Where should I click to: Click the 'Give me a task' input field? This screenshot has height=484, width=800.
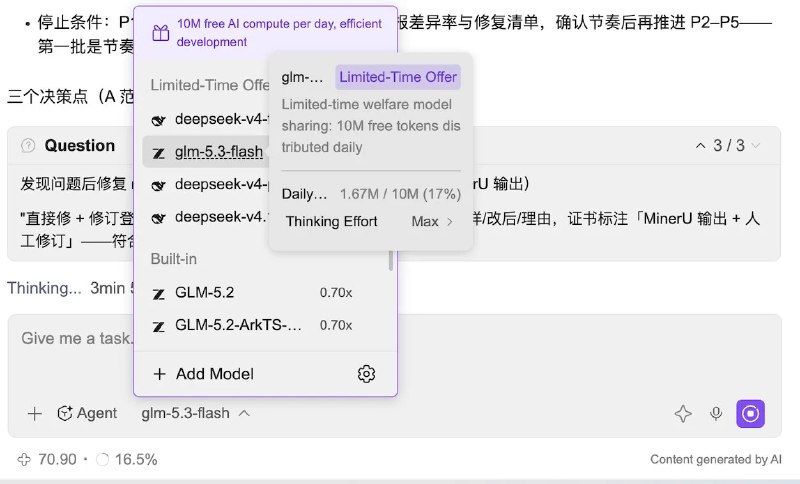click(x=77, y=339)
